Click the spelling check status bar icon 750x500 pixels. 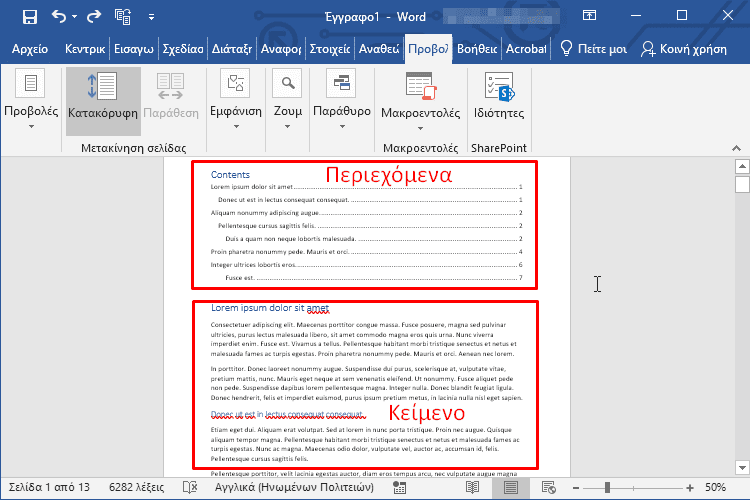[x=190, y=488]
